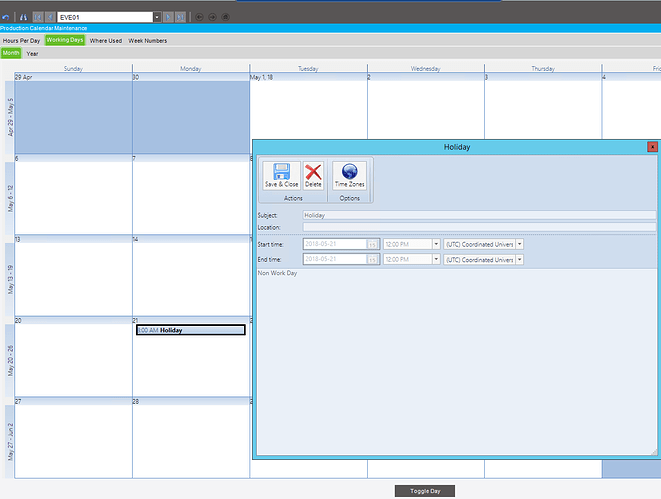Select the Sunday 13 day cell
Viewport: 661px width, 499px height.
click(73, 276)
